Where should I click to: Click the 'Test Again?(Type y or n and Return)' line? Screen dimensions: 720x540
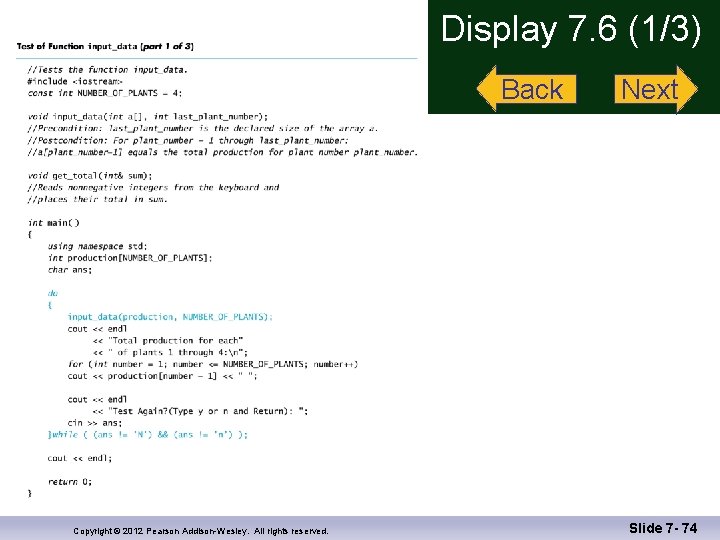pos(200,411)
